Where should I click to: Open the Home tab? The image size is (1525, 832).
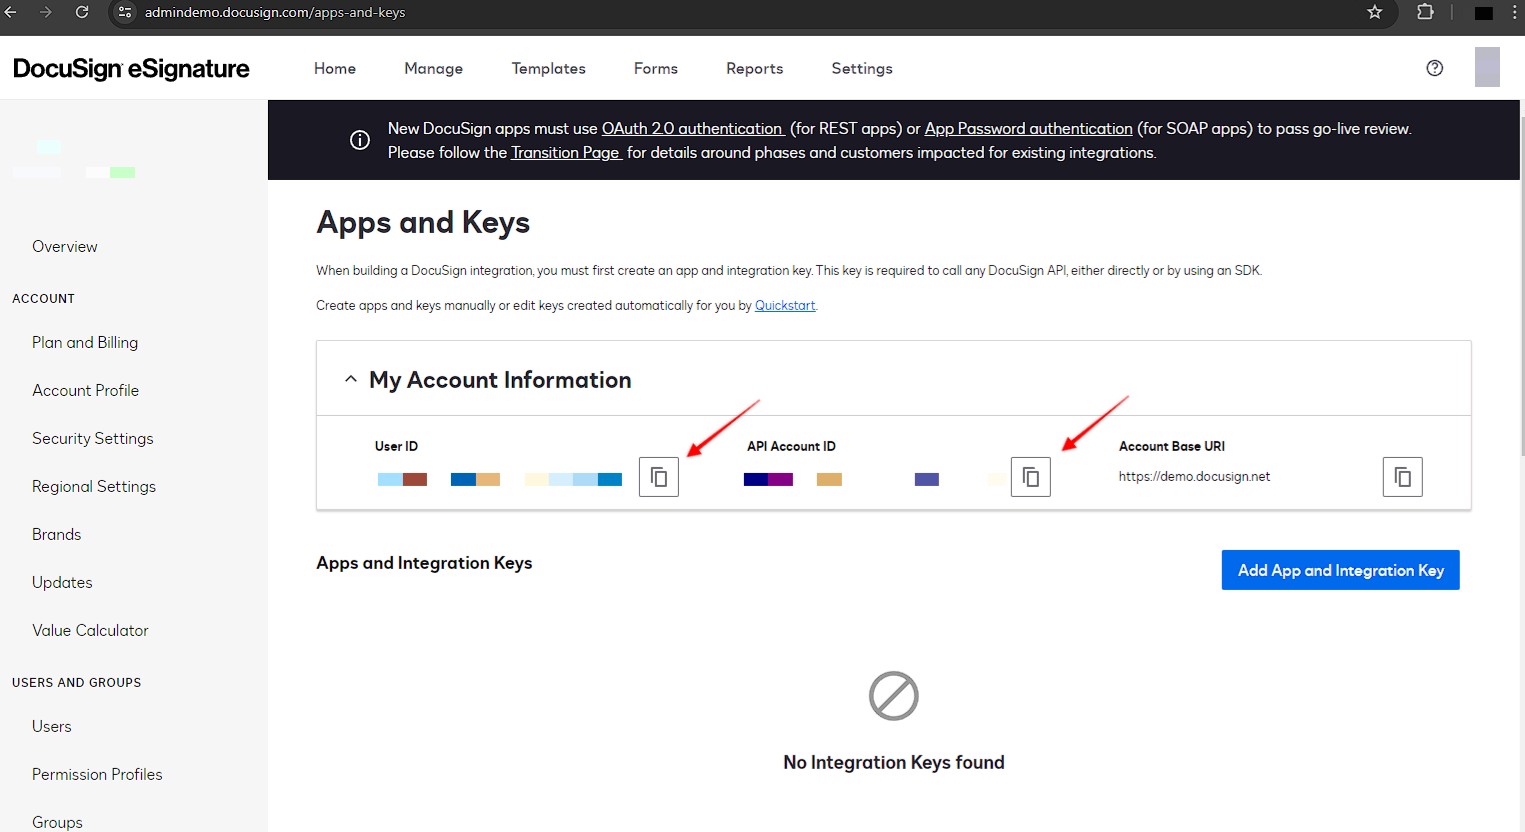(x=335, y=68)
